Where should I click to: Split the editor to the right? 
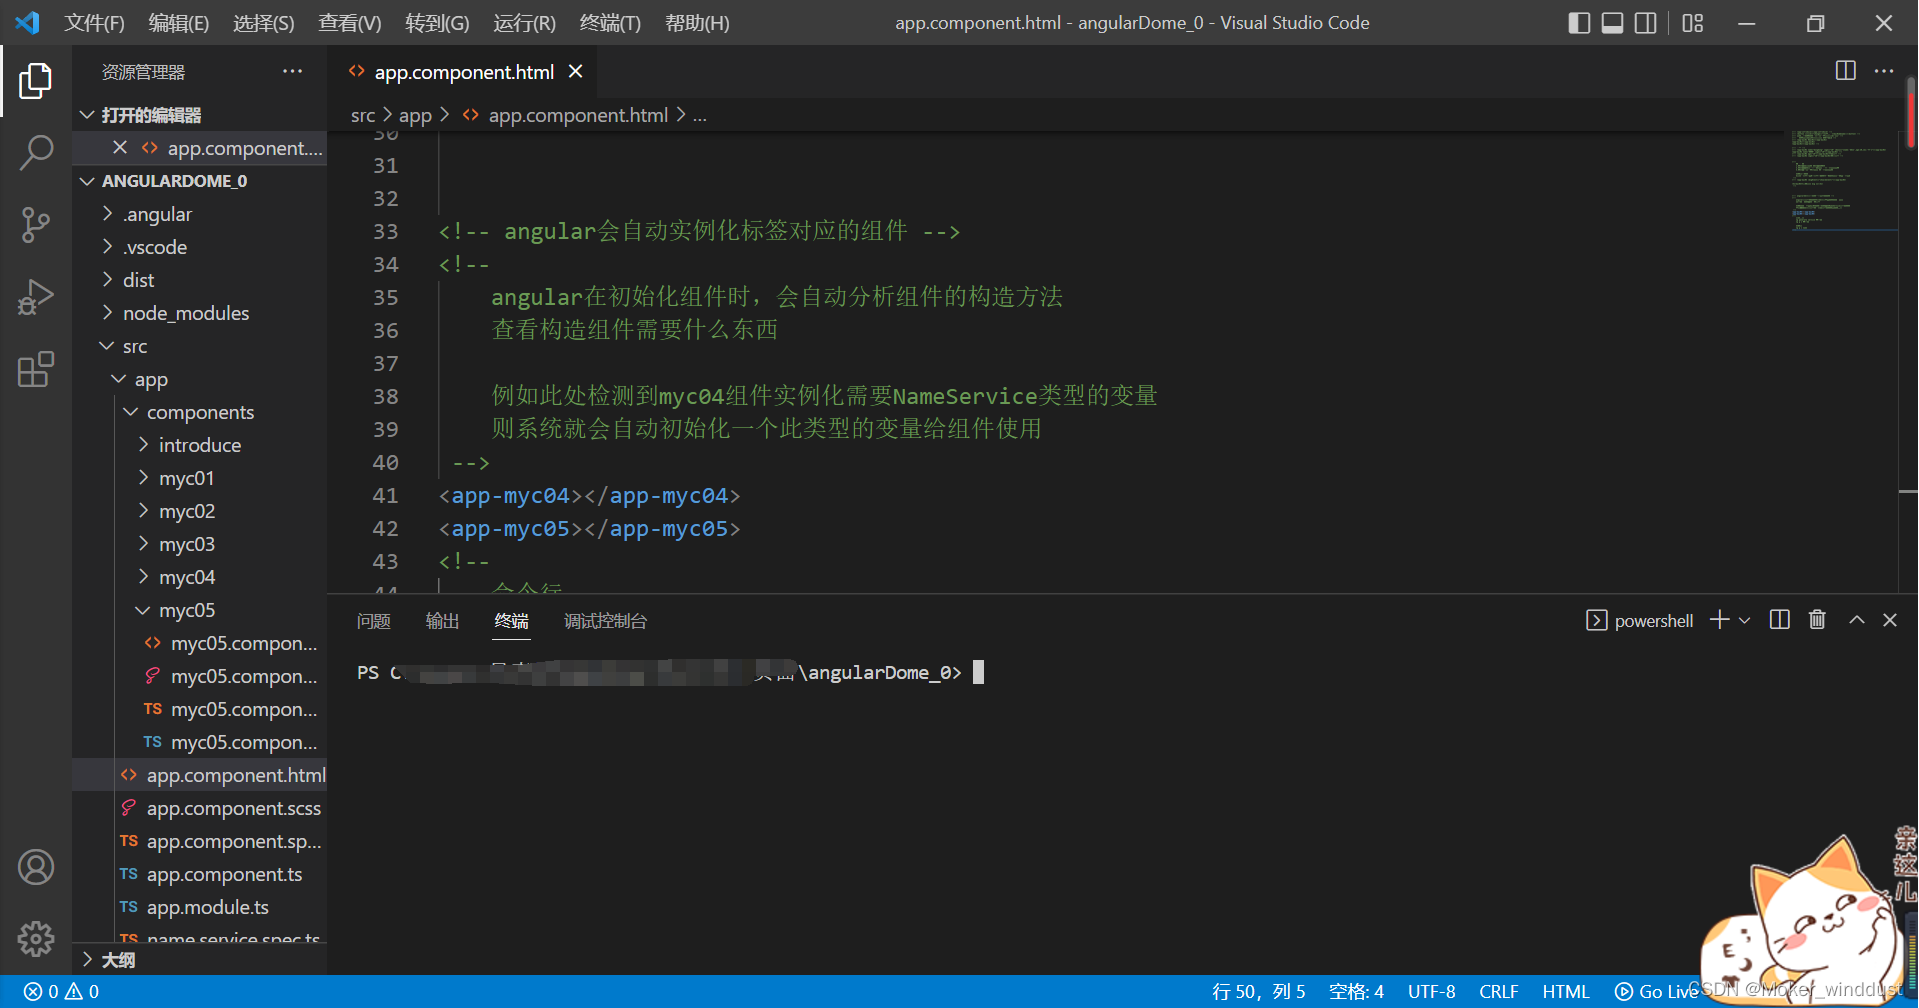point(1844,71)
